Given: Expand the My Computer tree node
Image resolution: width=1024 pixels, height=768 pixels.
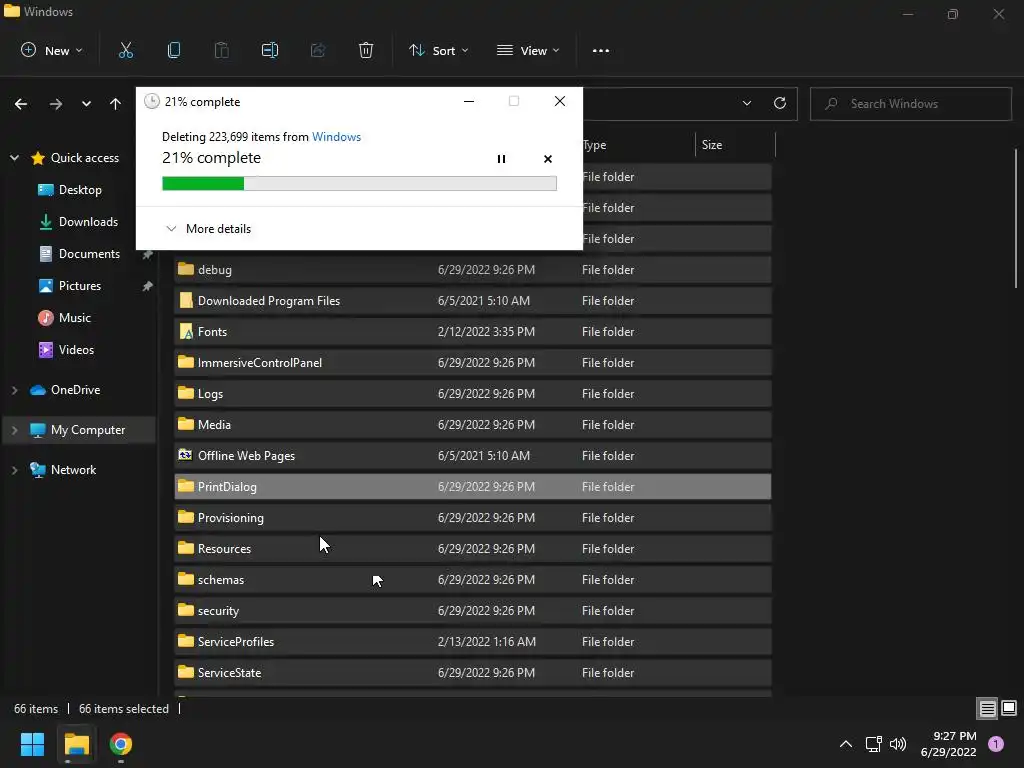Looking at the screenshot, I should pos(14,430).
